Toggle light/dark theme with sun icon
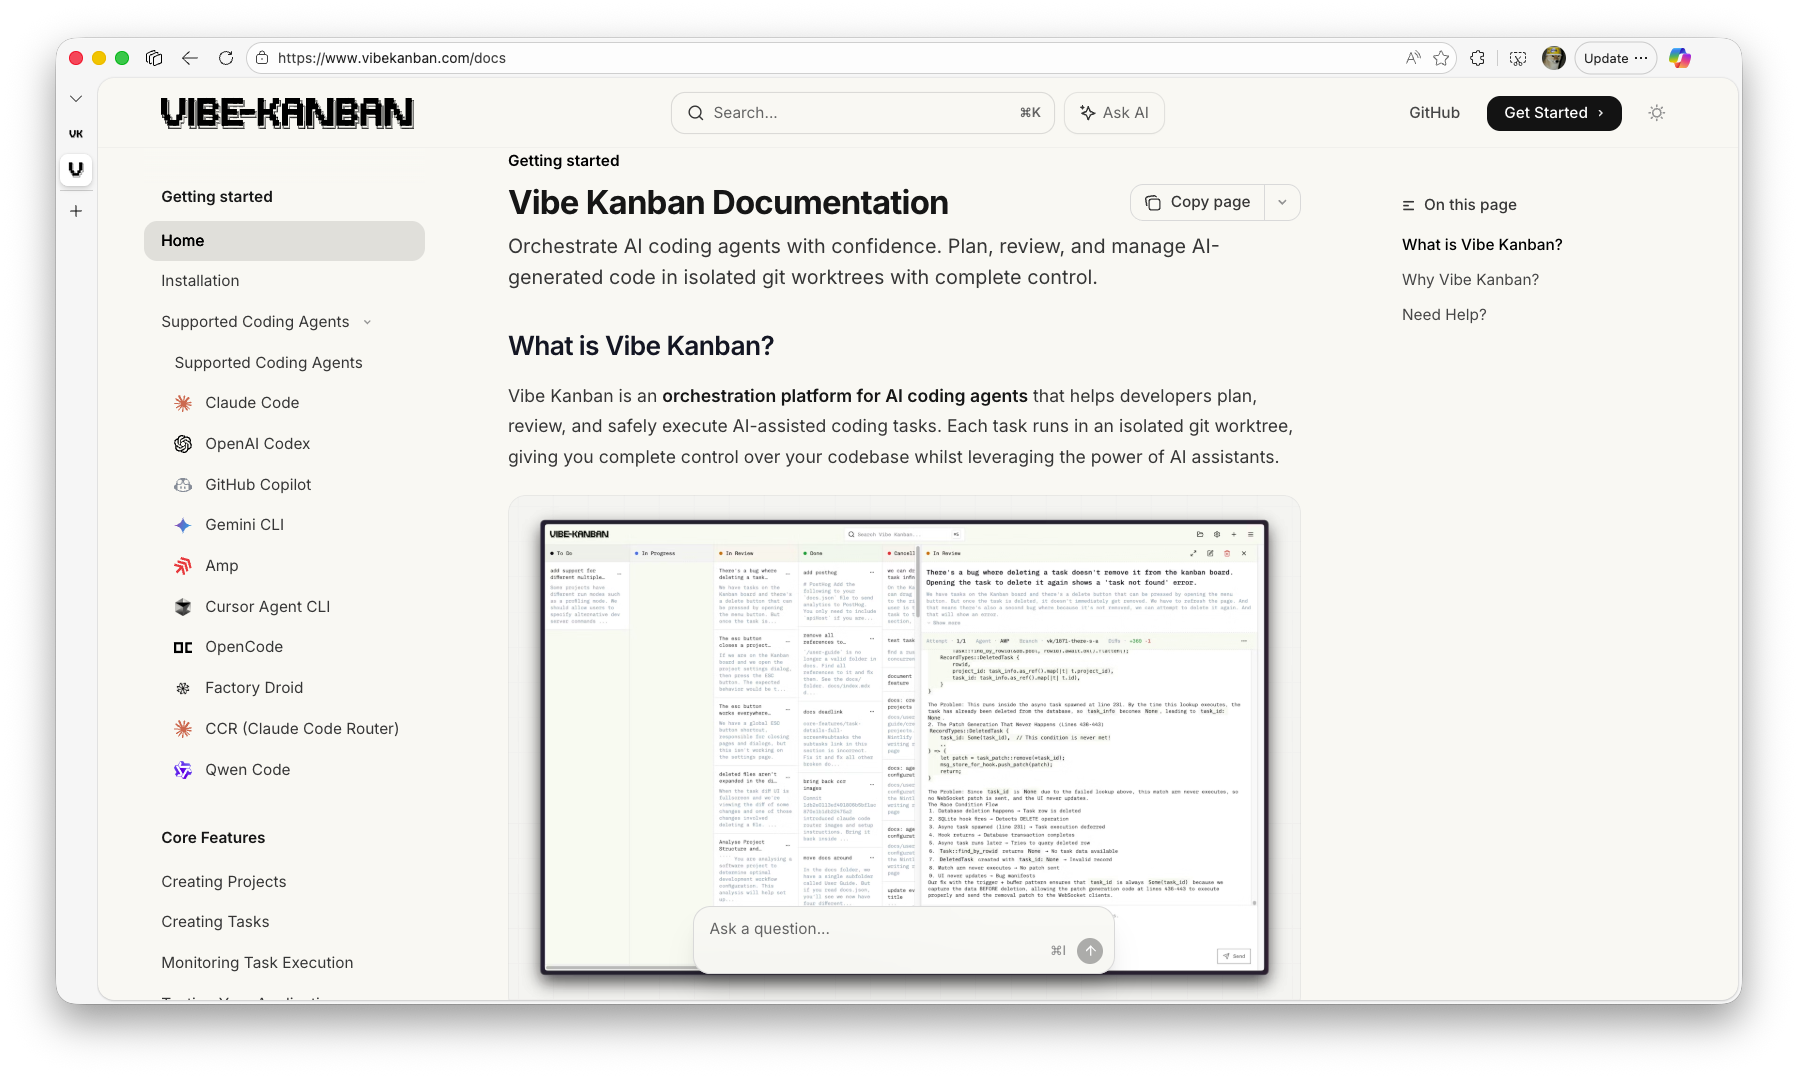 pos(1657,113)
